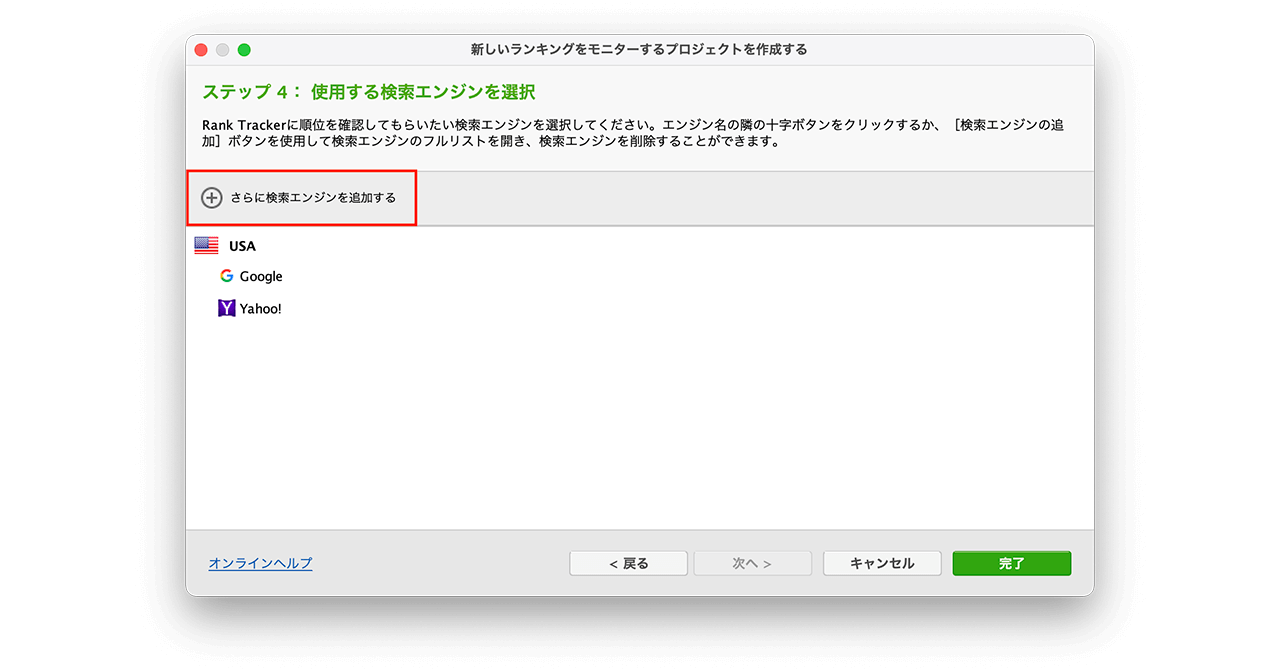Screen dimensions: 1280x670
Task: Click the grey minimize window button
Action: click(x=223, y=50)
